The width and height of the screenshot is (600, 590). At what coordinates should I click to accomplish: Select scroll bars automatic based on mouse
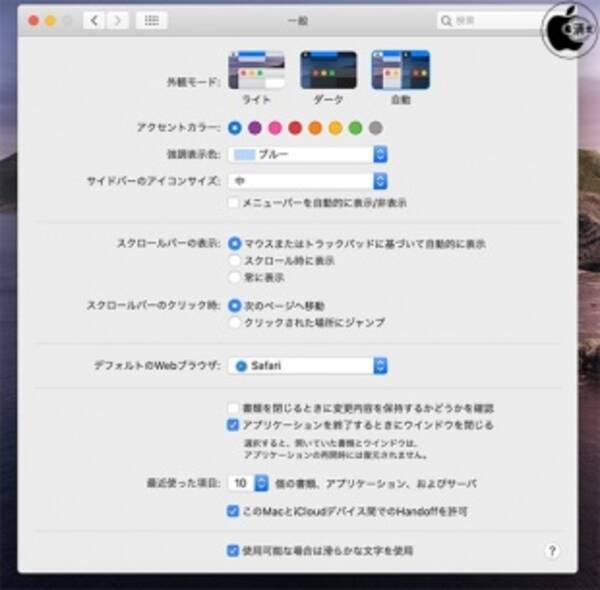[235, 244]
